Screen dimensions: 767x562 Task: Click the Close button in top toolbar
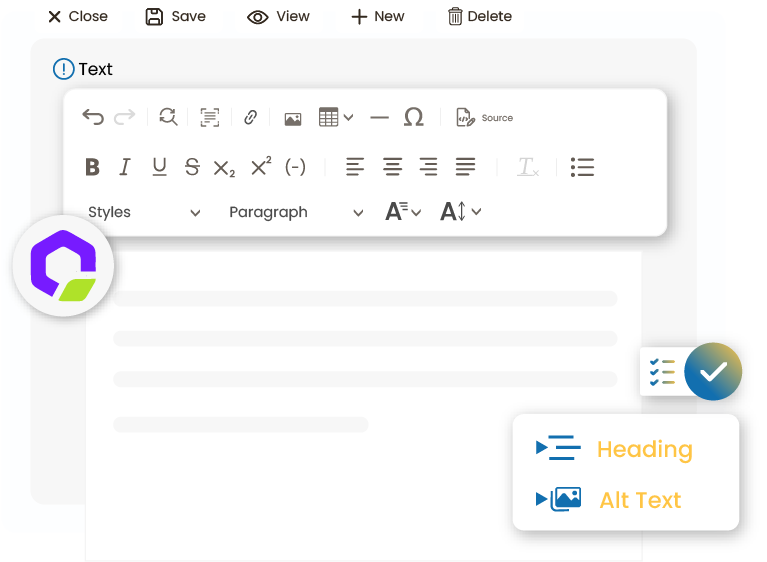tap(78, 17)
